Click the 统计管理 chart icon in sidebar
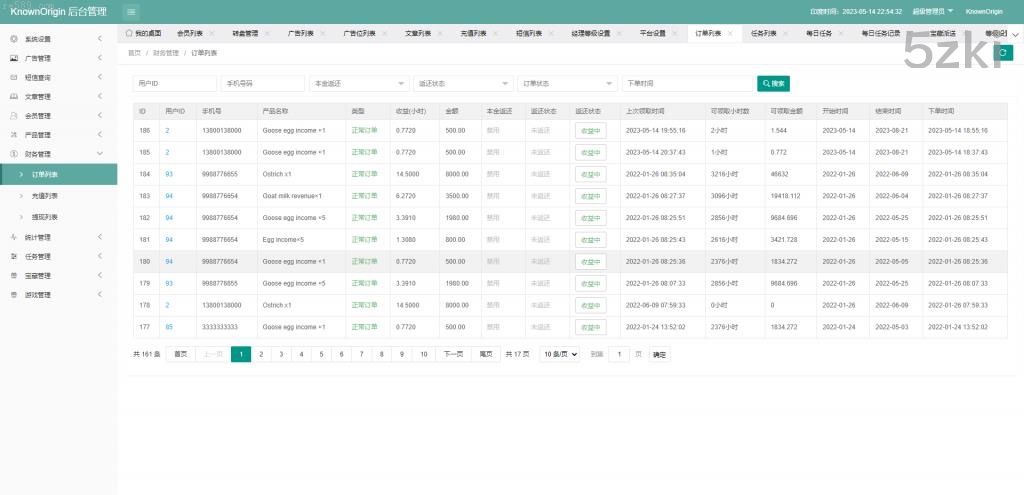This screenshot has width=1024, height=495. coord(13,237)
